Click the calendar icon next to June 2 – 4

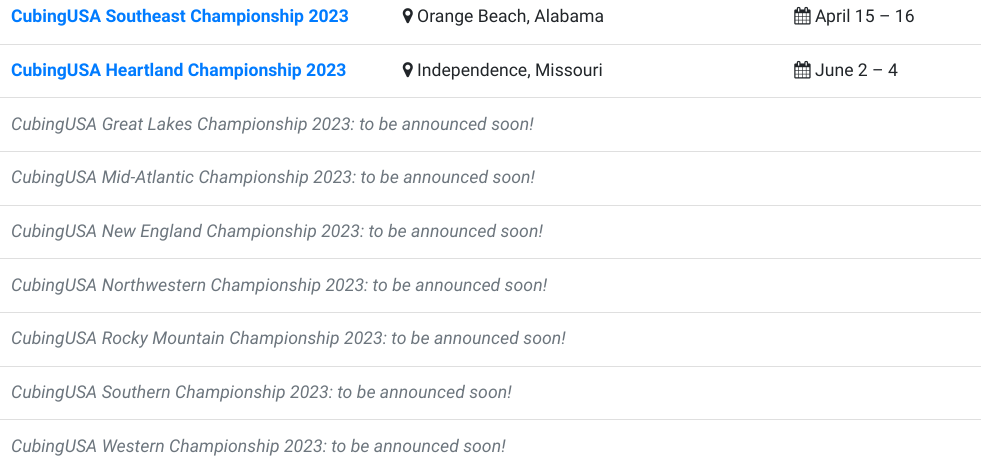tap(802, 70)
